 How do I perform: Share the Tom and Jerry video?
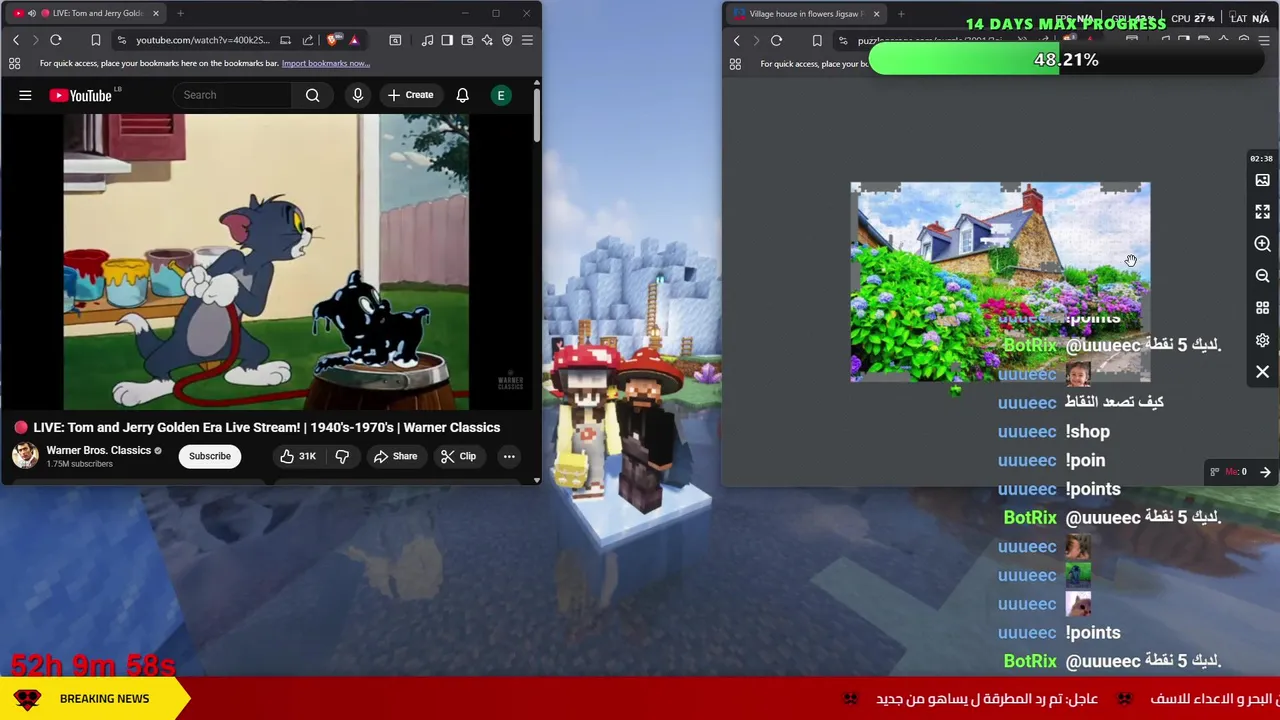click(x=395, y=456)
